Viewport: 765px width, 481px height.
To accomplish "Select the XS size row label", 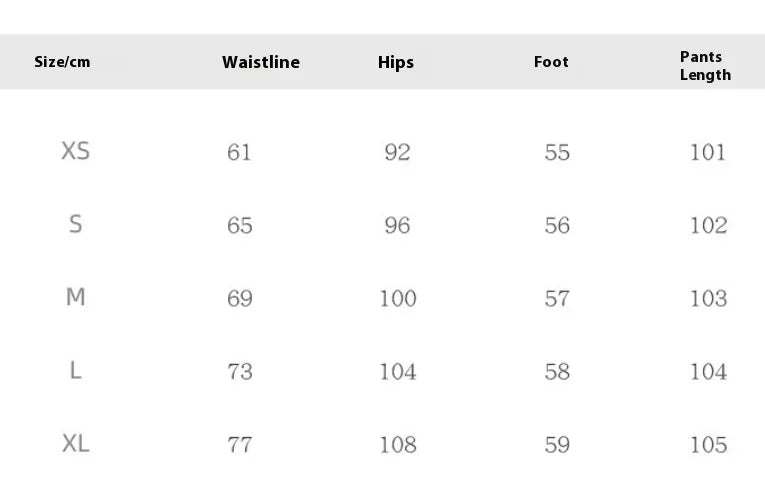I will 76,151.
